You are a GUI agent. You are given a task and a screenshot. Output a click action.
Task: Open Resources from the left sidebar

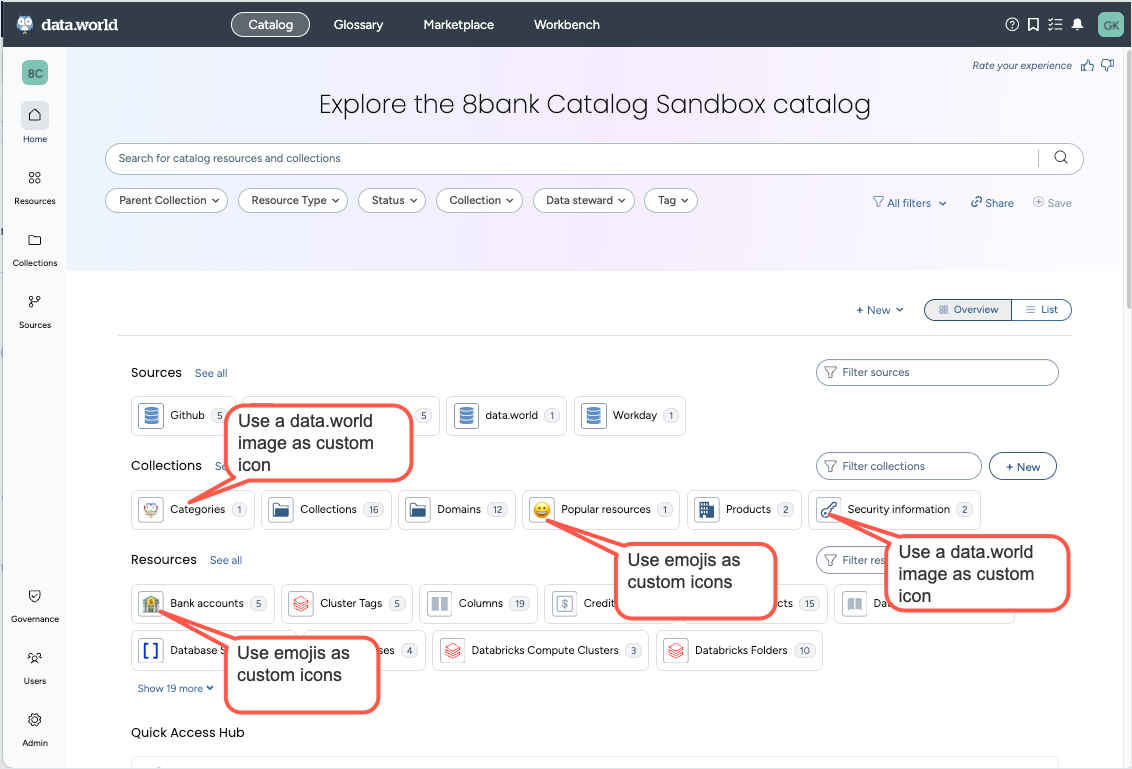[35, 178]
